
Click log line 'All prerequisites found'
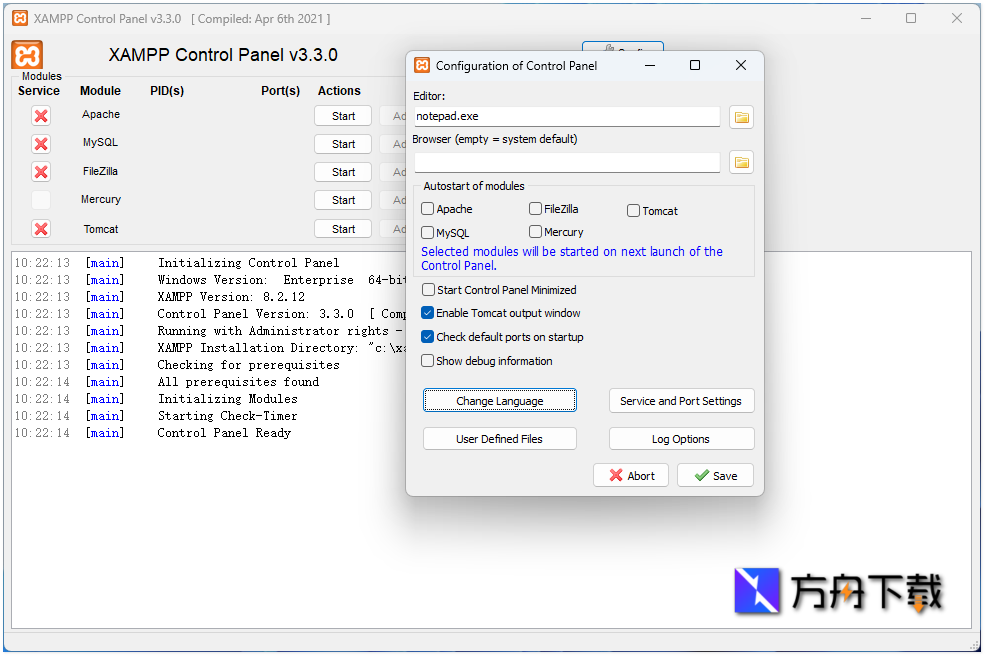point(238,382)
